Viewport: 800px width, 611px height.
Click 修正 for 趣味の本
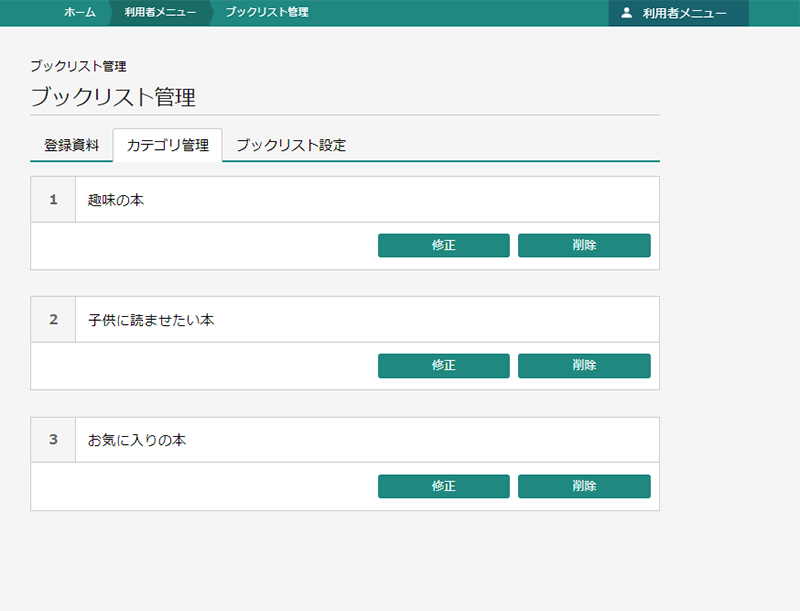(x=444, y=245)
